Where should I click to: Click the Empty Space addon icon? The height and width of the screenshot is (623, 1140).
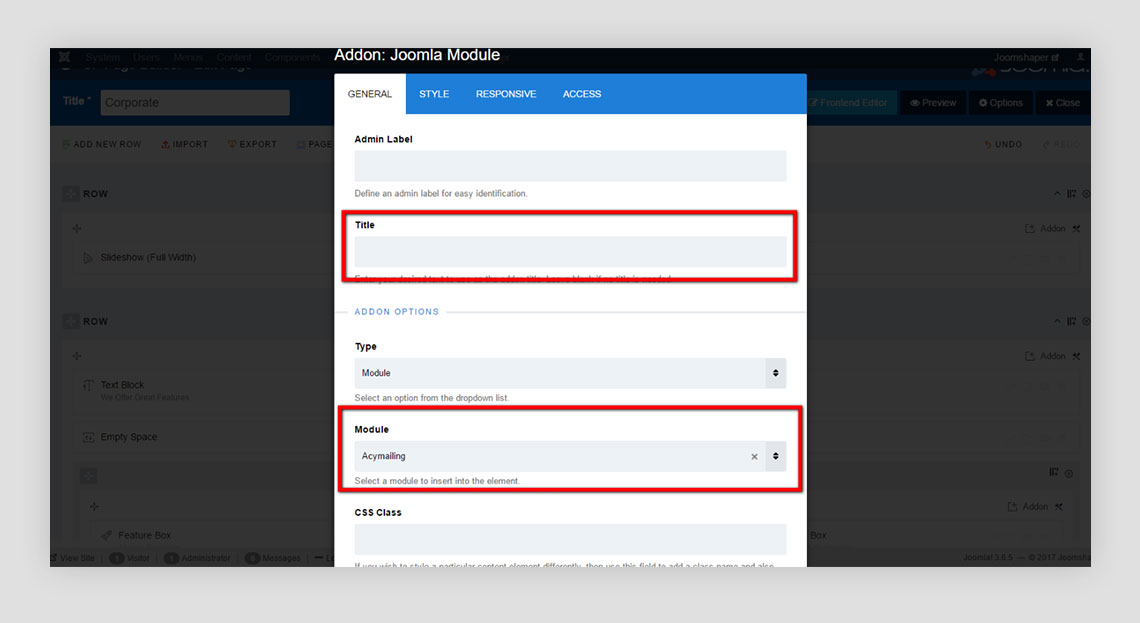[x=88, y=437]
